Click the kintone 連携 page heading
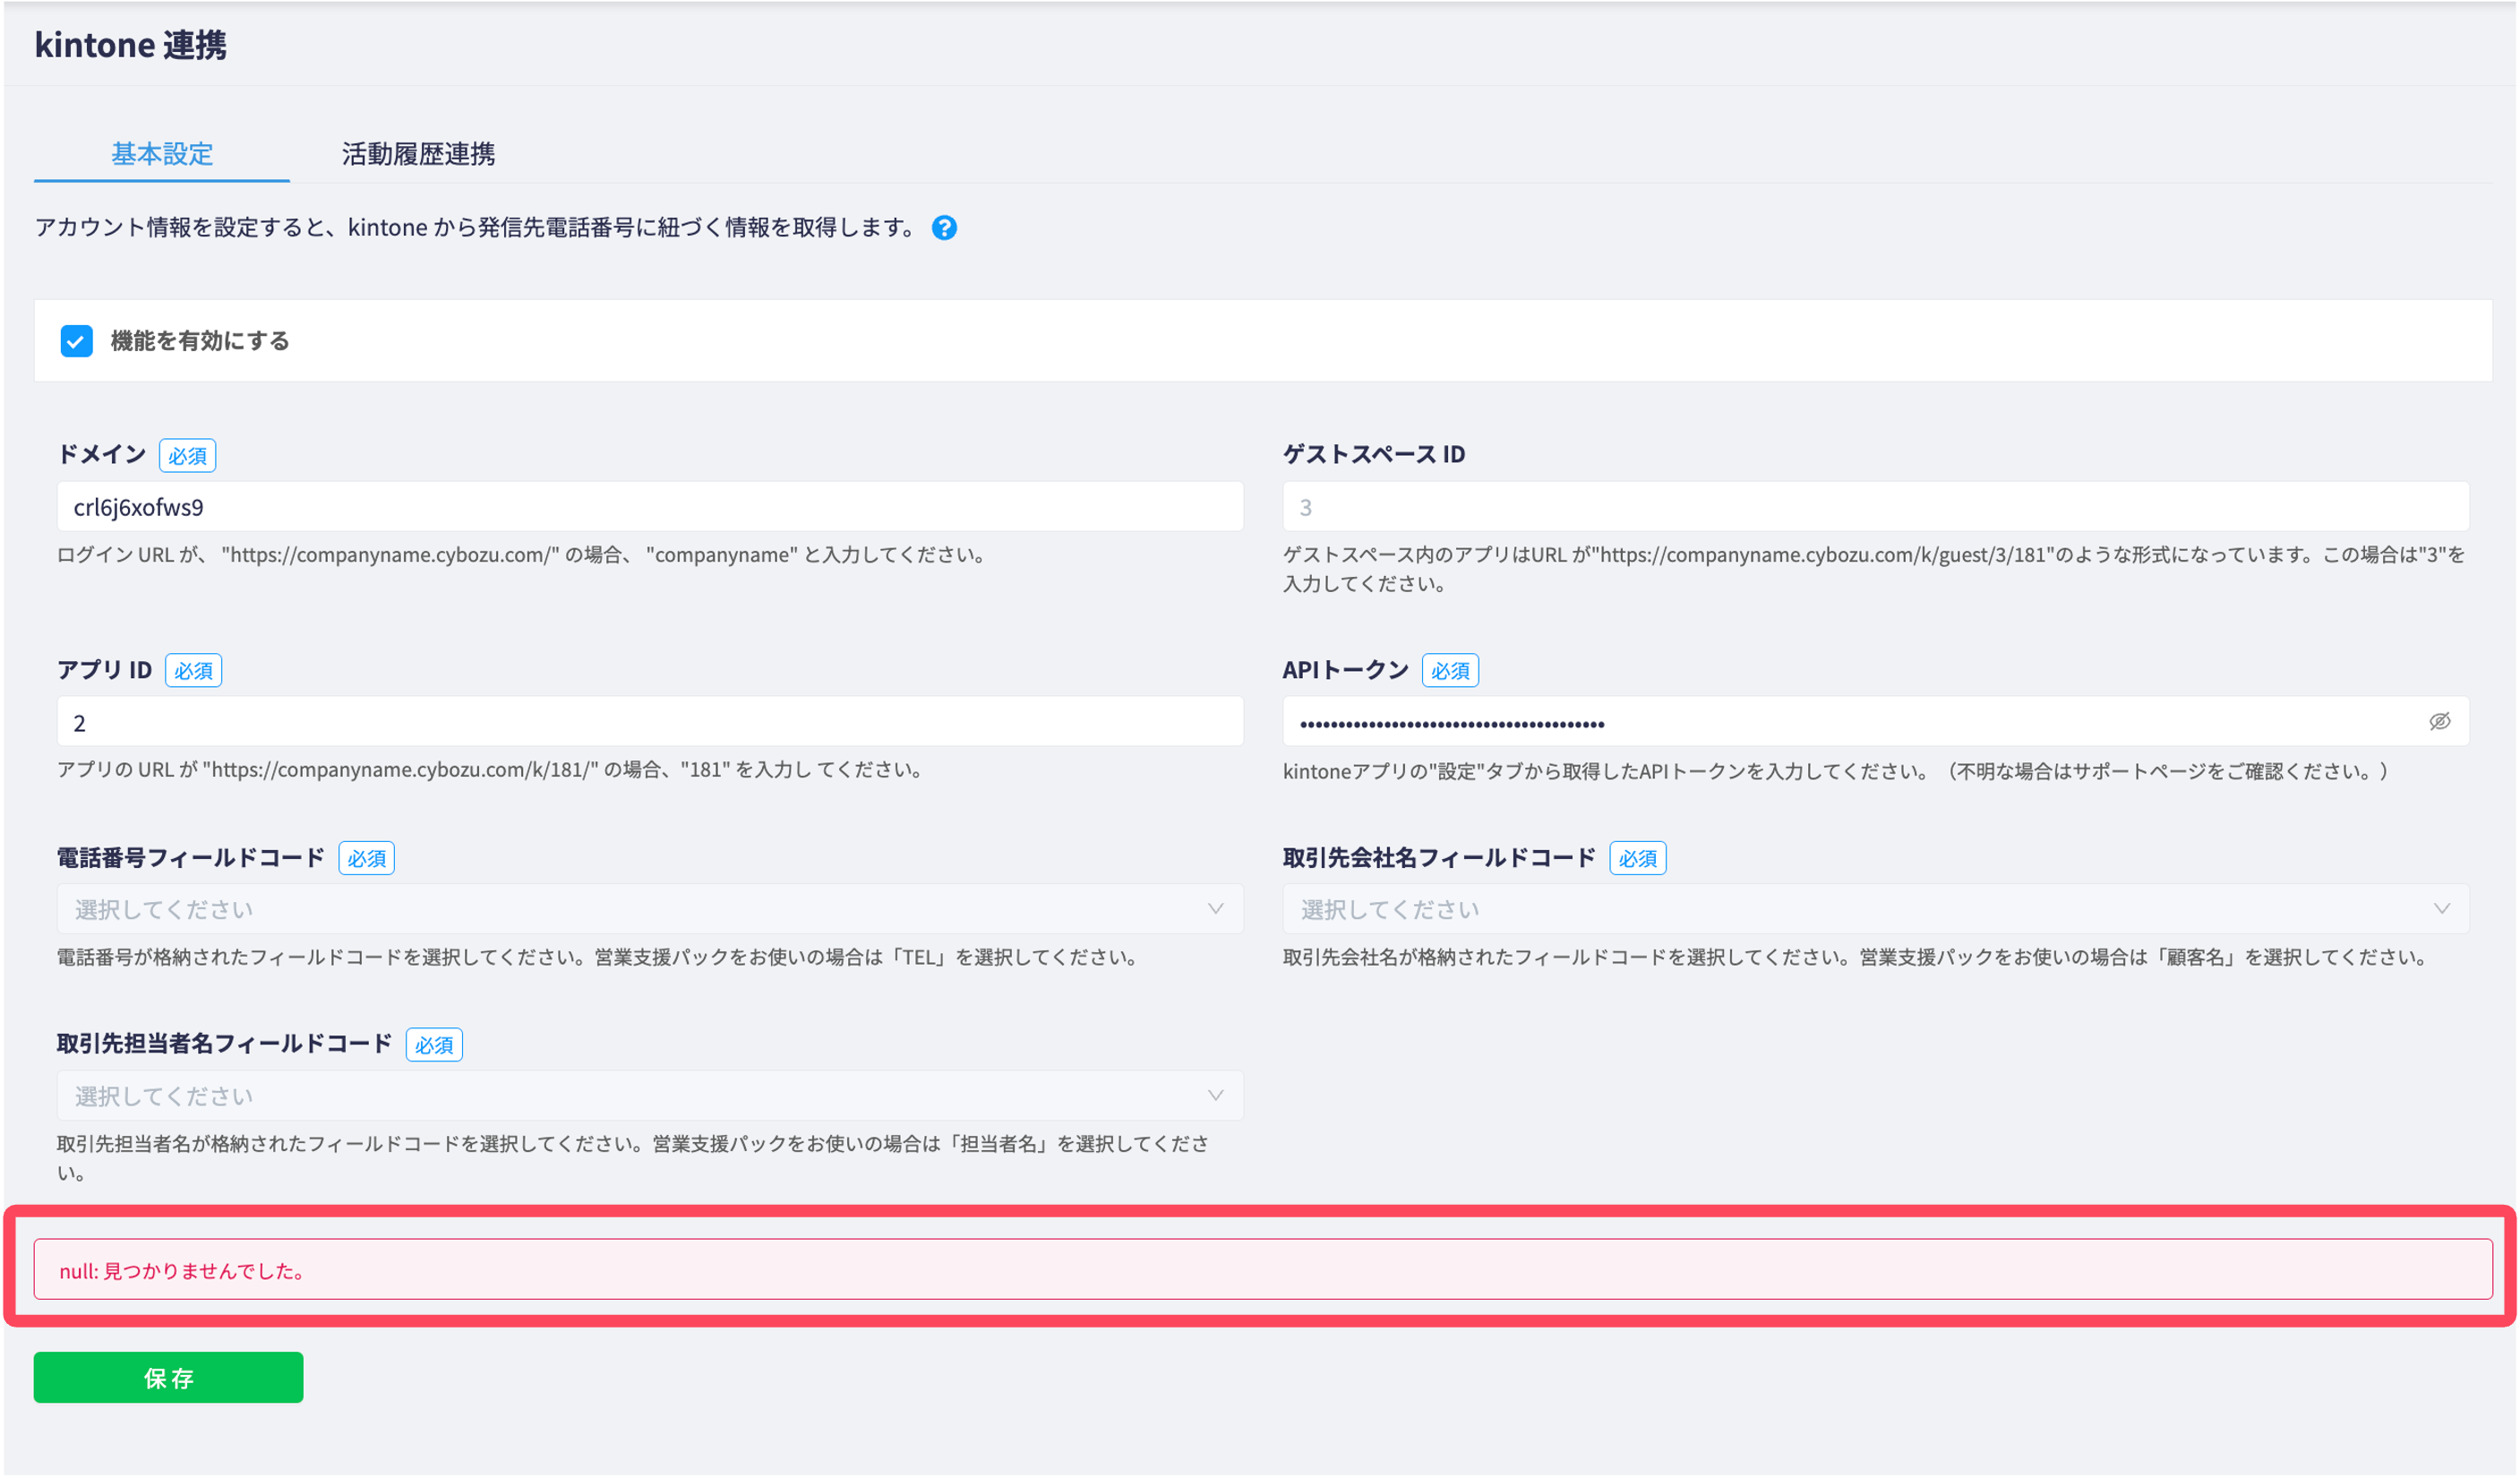 pyautogui.click(x=131, y=45)
